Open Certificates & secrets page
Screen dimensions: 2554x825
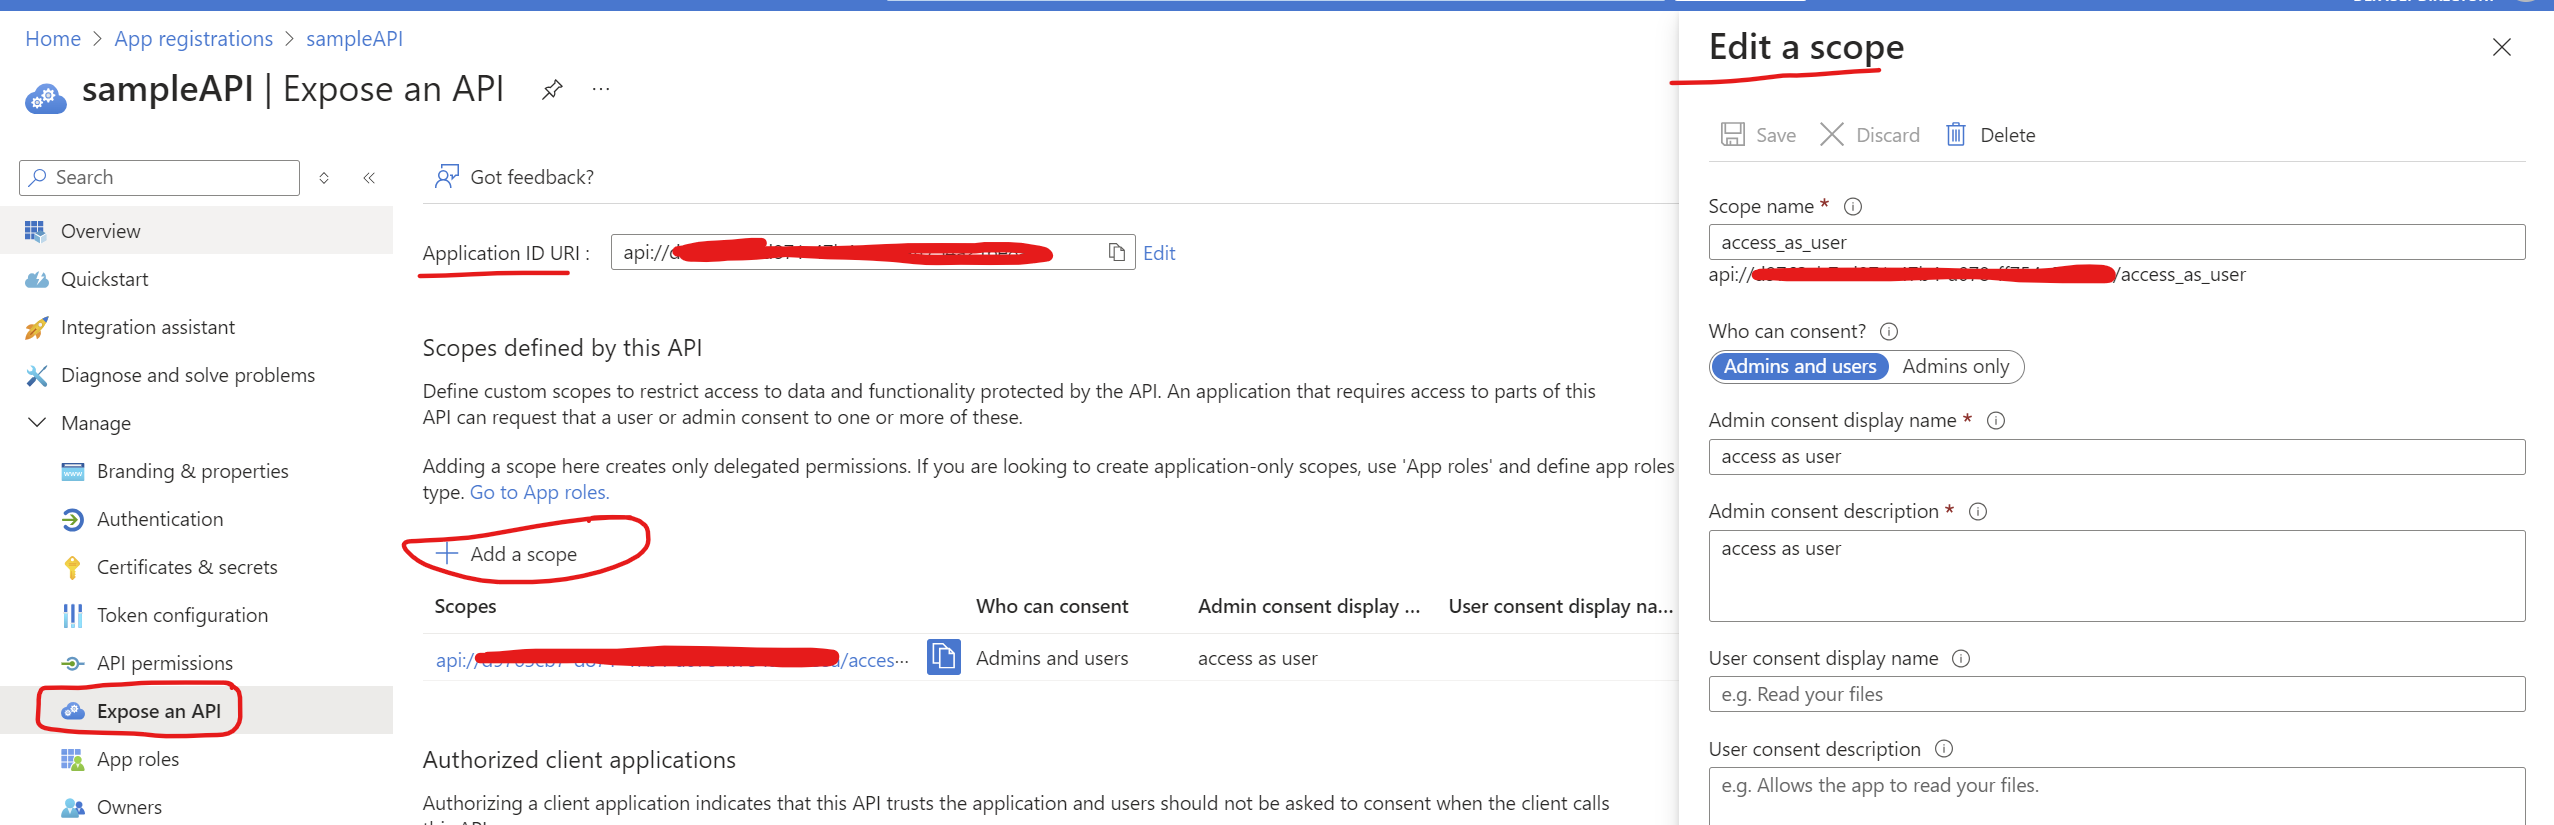pyautogui.click(x=186, y=567)
